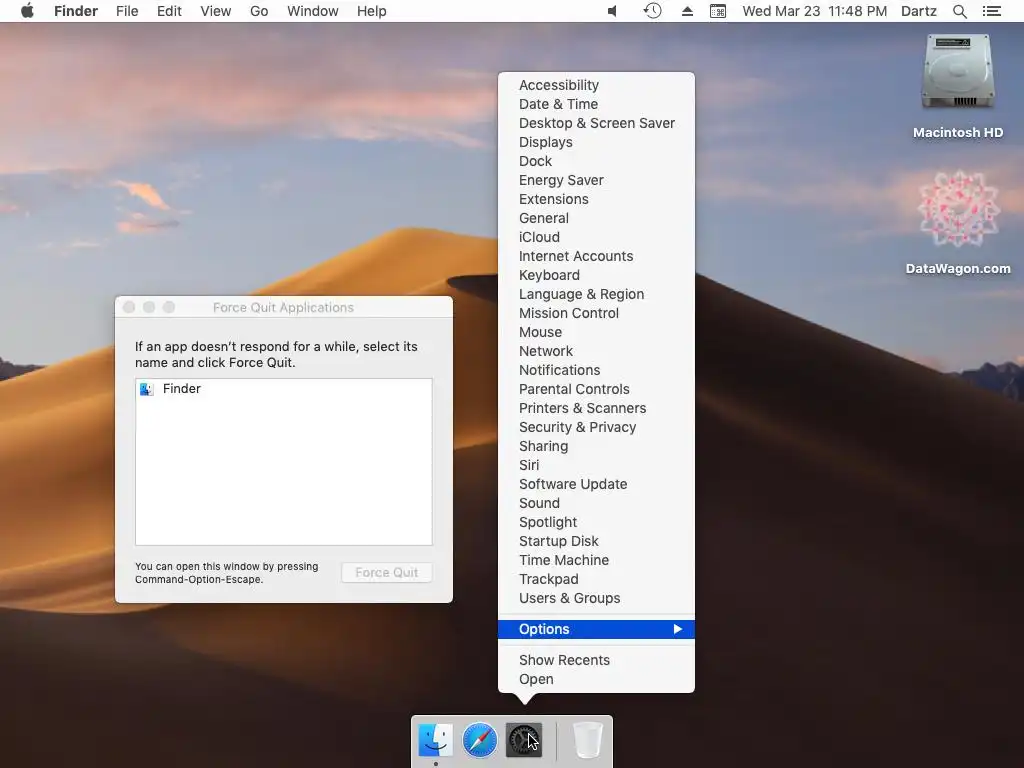Choose Network from the menu

point(596,351)
